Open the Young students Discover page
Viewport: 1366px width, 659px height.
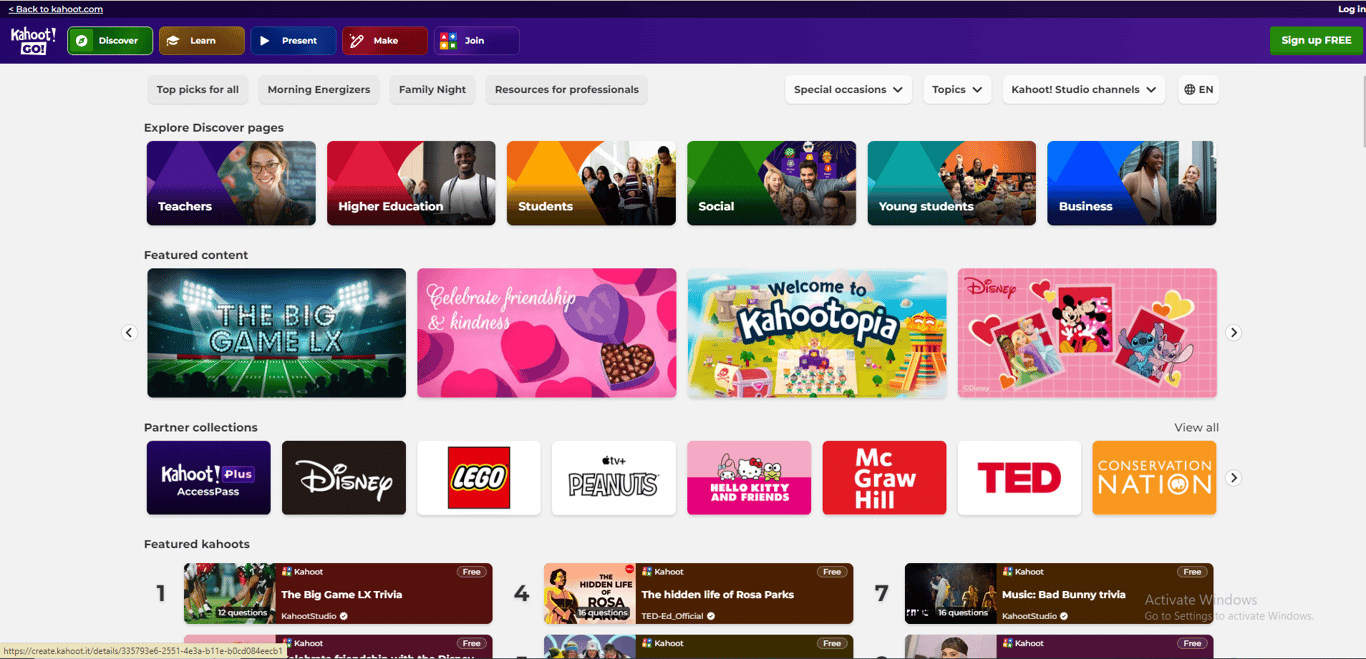(x=952, y=183)
